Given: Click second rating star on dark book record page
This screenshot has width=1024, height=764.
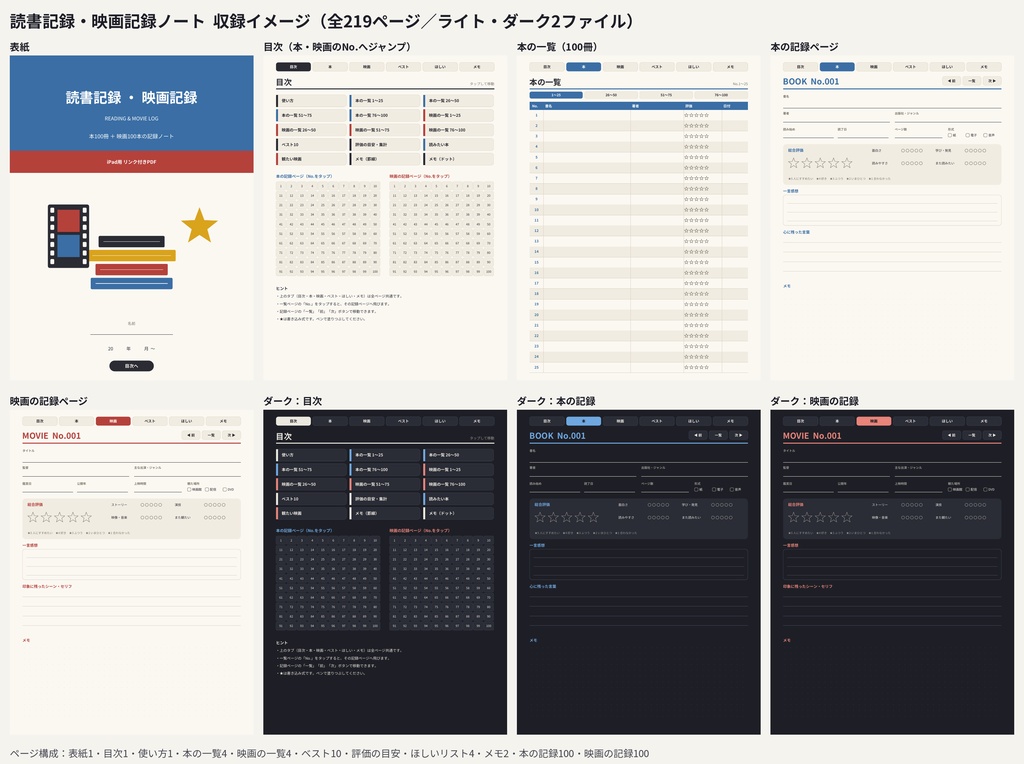Looking at the screenshot, I should [x=553, y=517].
